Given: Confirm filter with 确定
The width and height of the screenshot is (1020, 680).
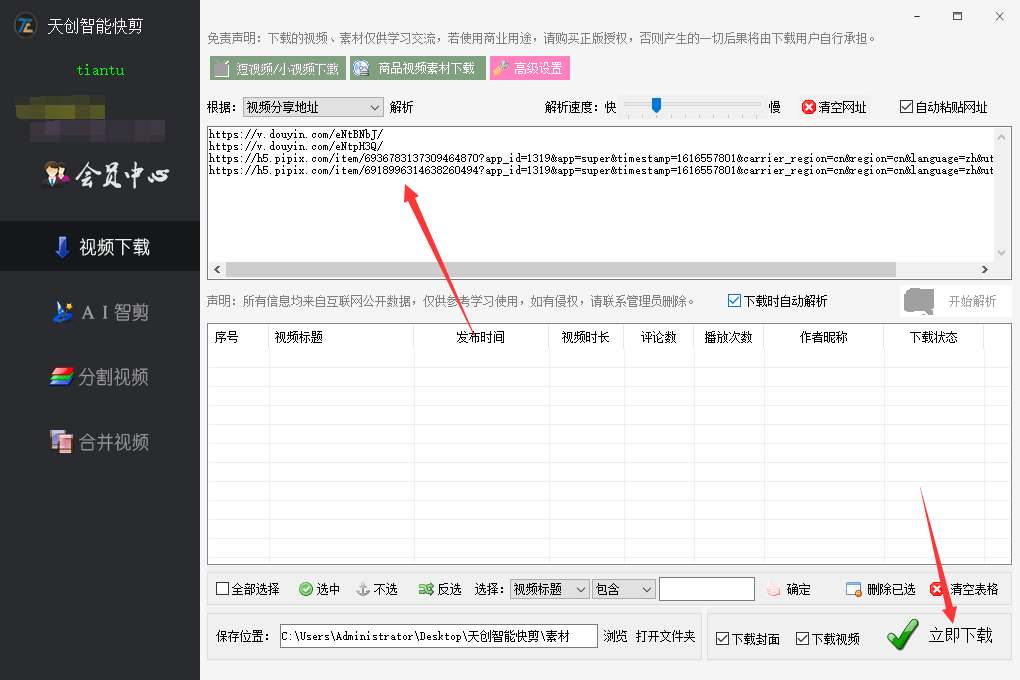Looking at the screenshot, I should pyautogui.click(x=788, y=589).
